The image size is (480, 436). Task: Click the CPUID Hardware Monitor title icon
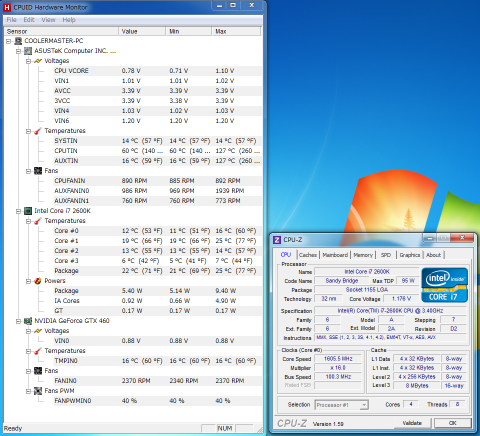[7, 7]
